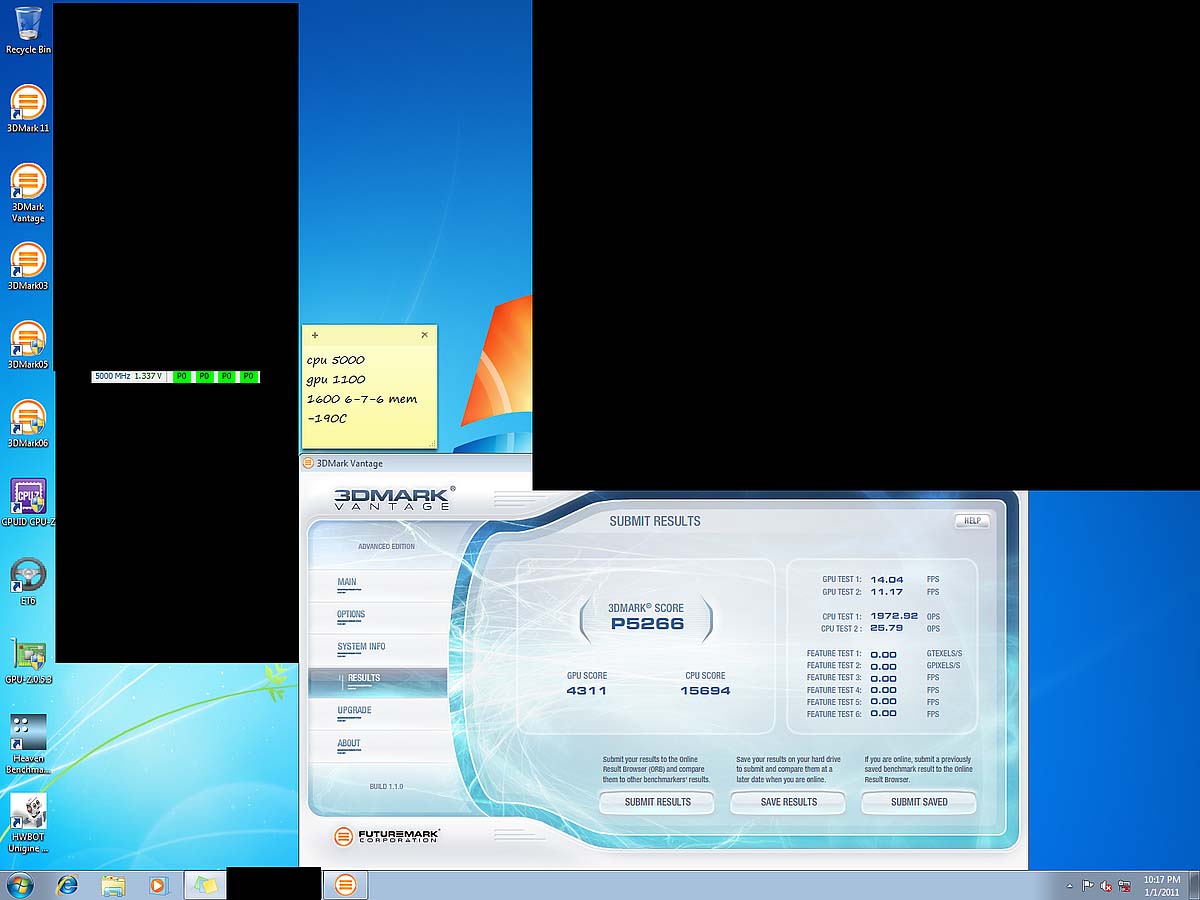Image resolution: width=1200 pixels, height=900 pixels.
Task: Switch to 3DMark Vantage taskbar button
Action: tap(345, 885)
